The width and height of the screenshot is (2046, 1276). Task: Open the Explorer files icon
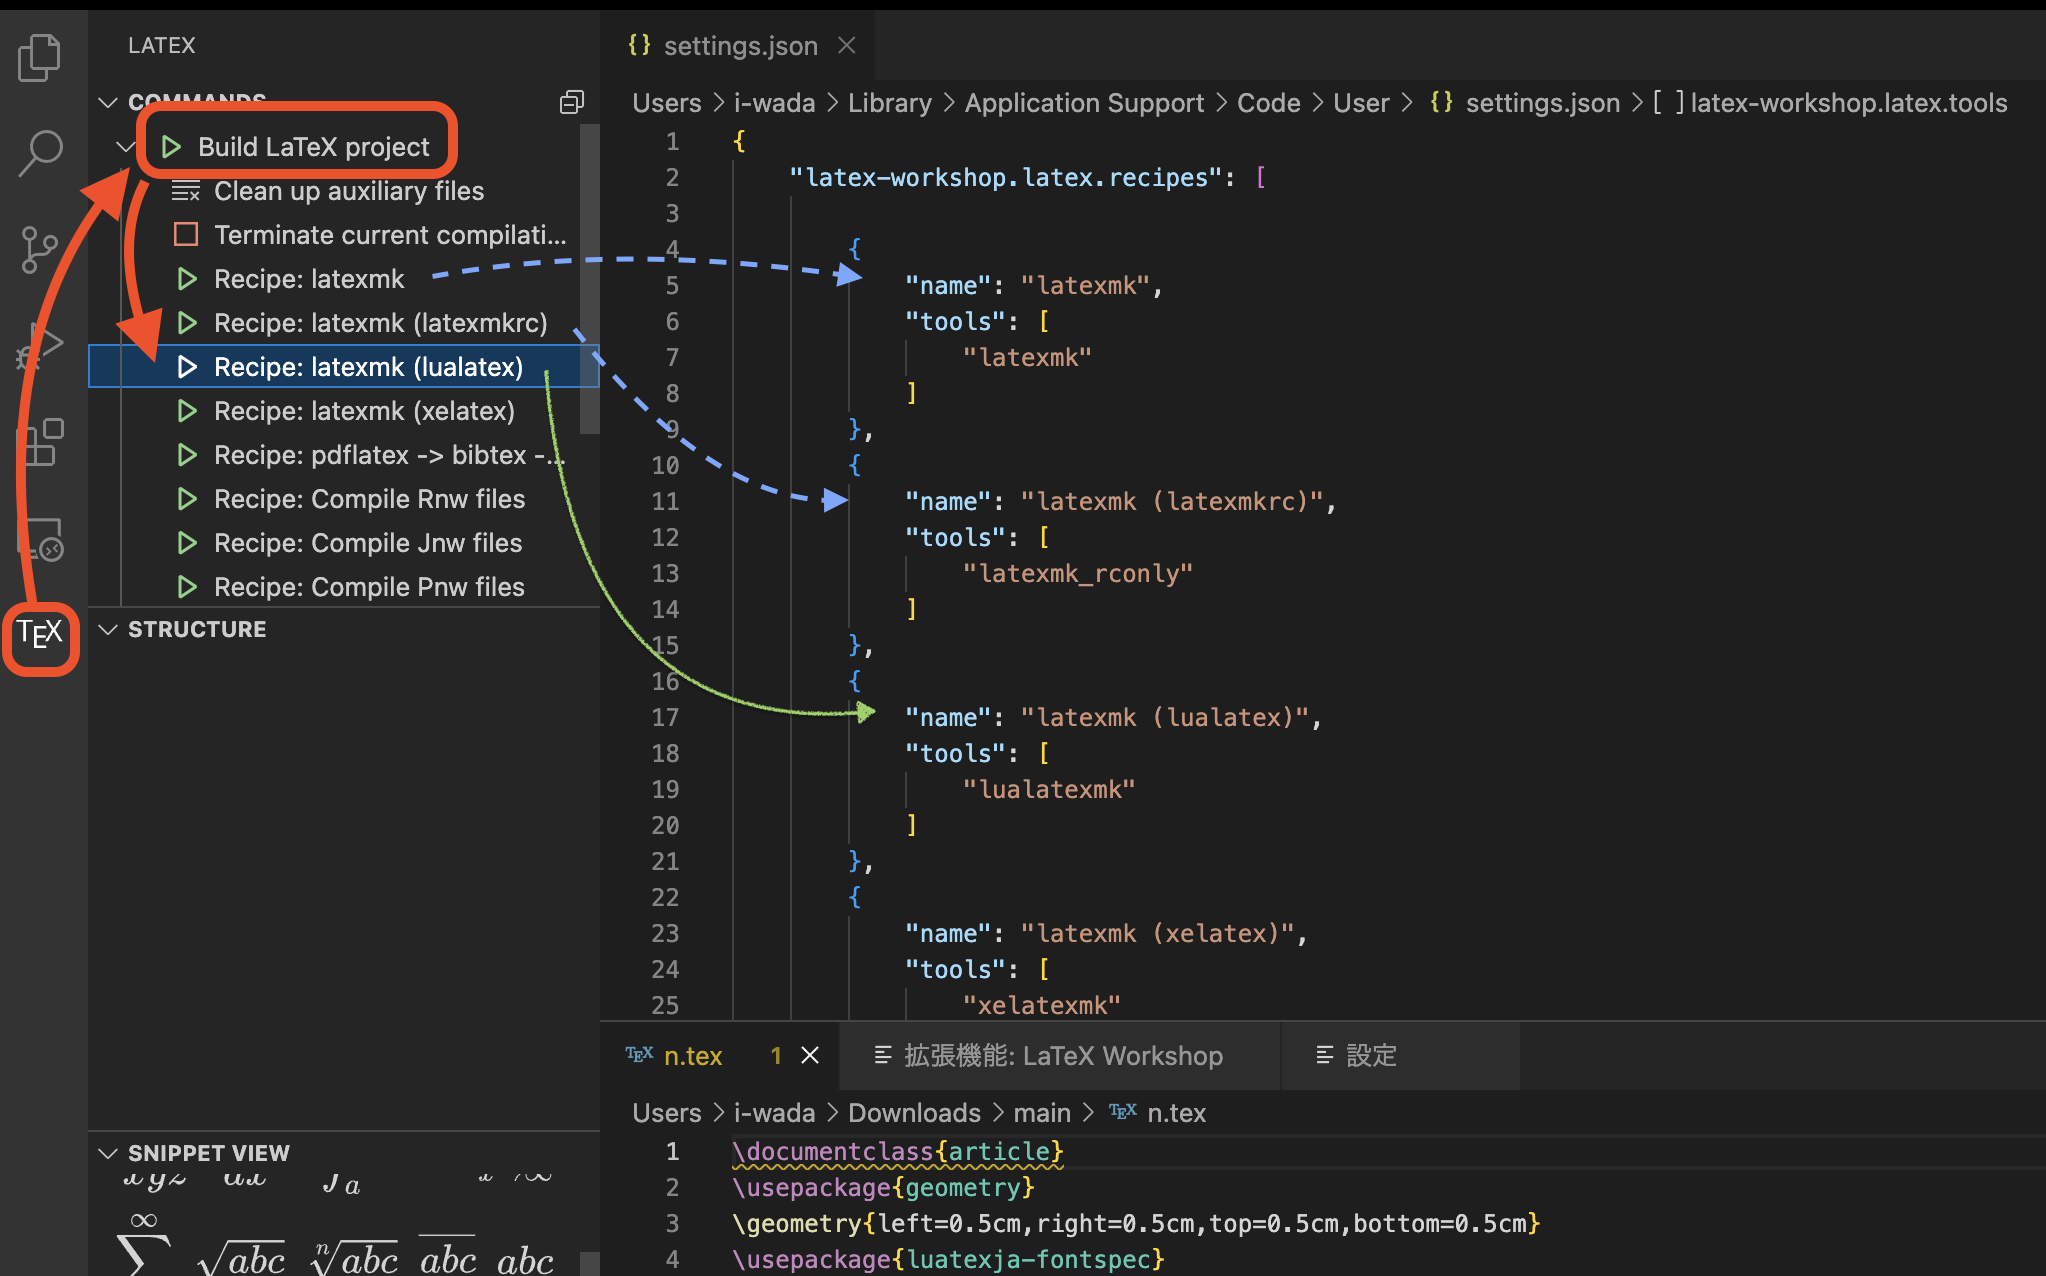40,57
